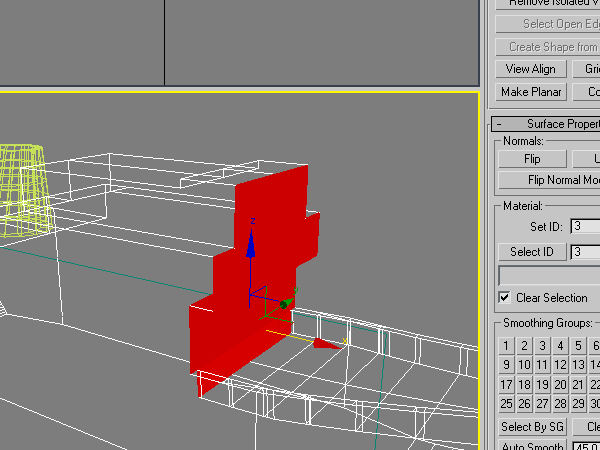Click the Set ID material field

click(585, 227)
